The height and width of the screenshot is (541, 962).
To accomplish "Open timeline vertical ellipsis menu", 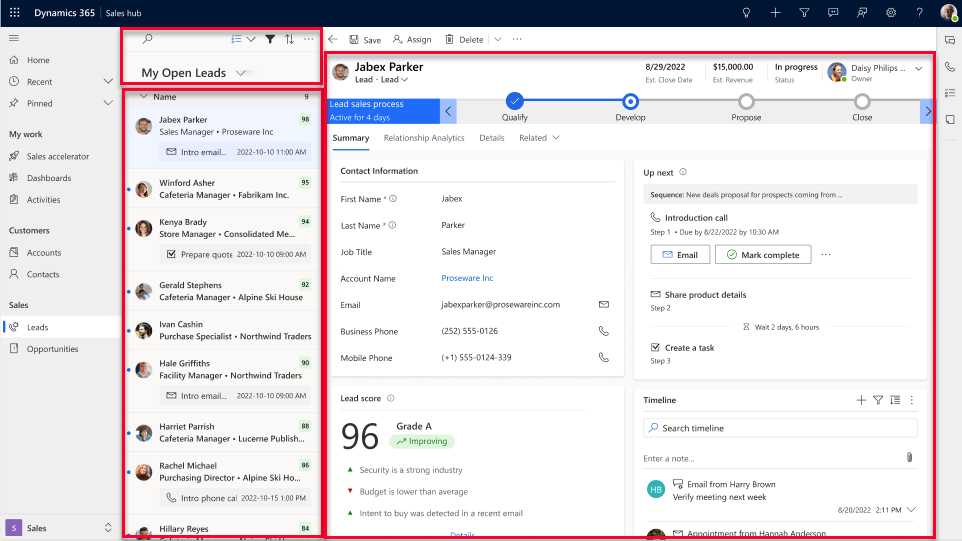I will 912,400.
